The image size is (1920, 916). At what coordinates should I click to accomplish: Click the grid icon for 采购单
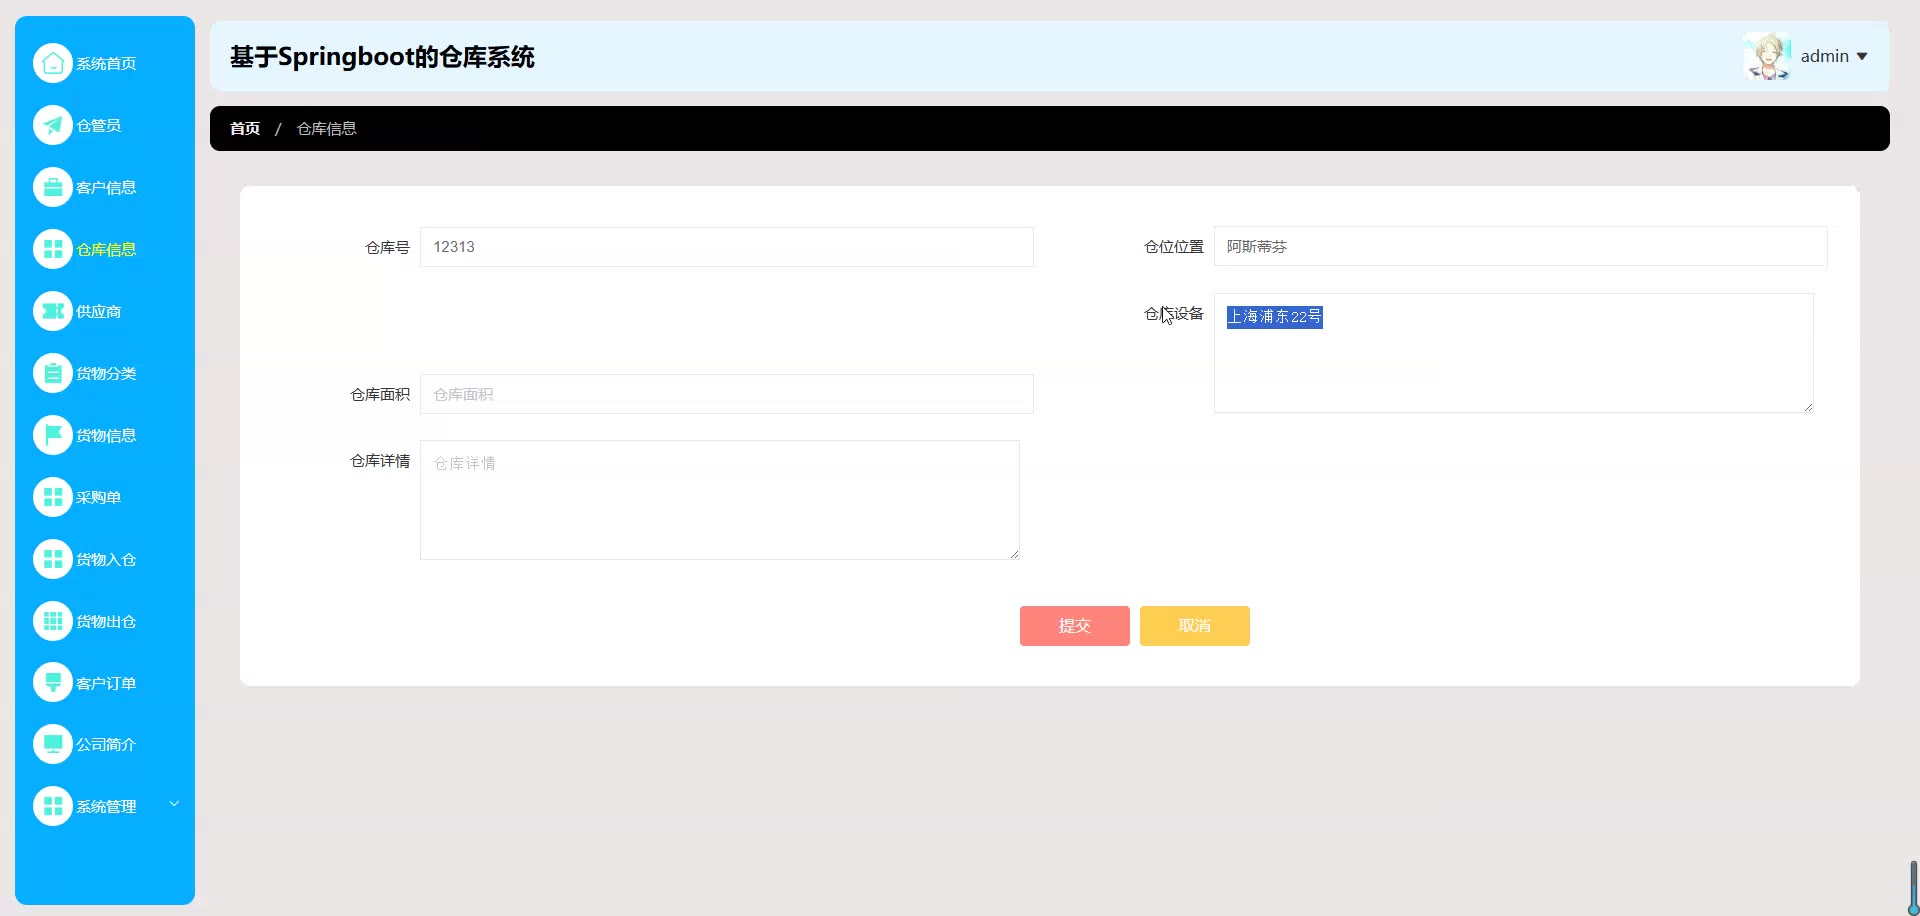(x=53, y=497)
